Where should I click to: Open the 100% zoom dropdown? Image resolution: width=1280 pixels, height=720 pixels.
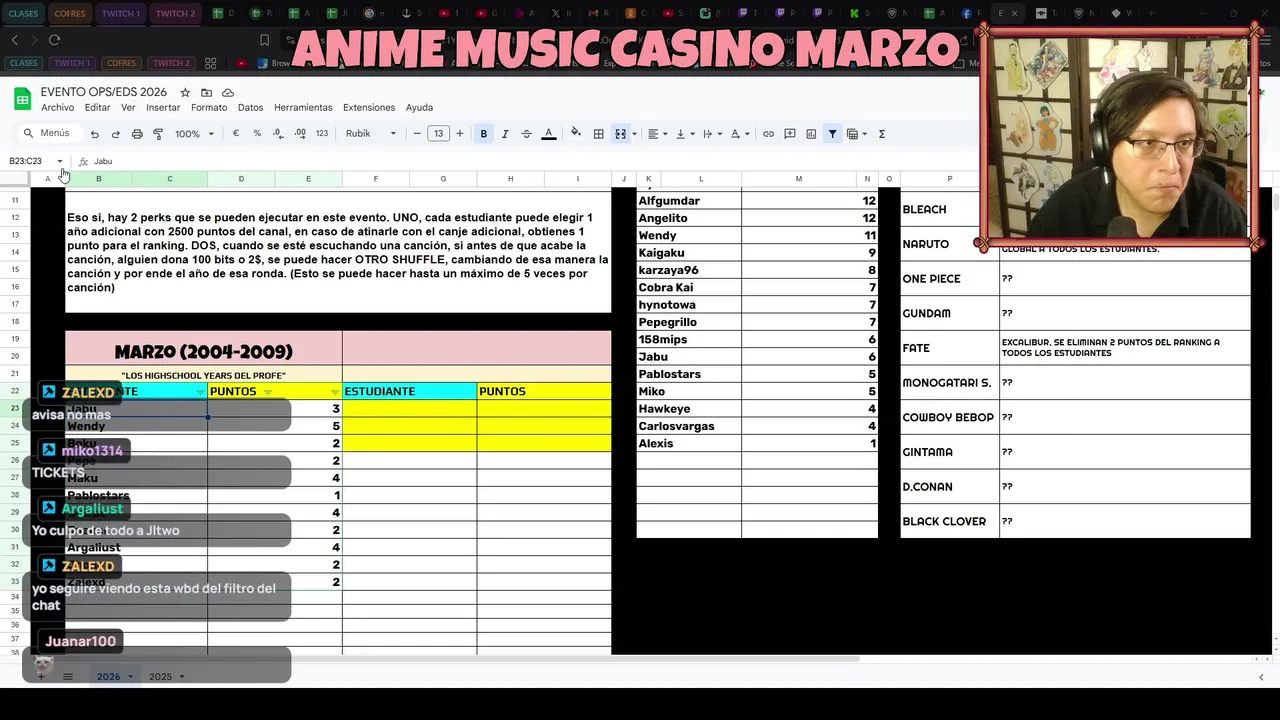click(194, 134)
